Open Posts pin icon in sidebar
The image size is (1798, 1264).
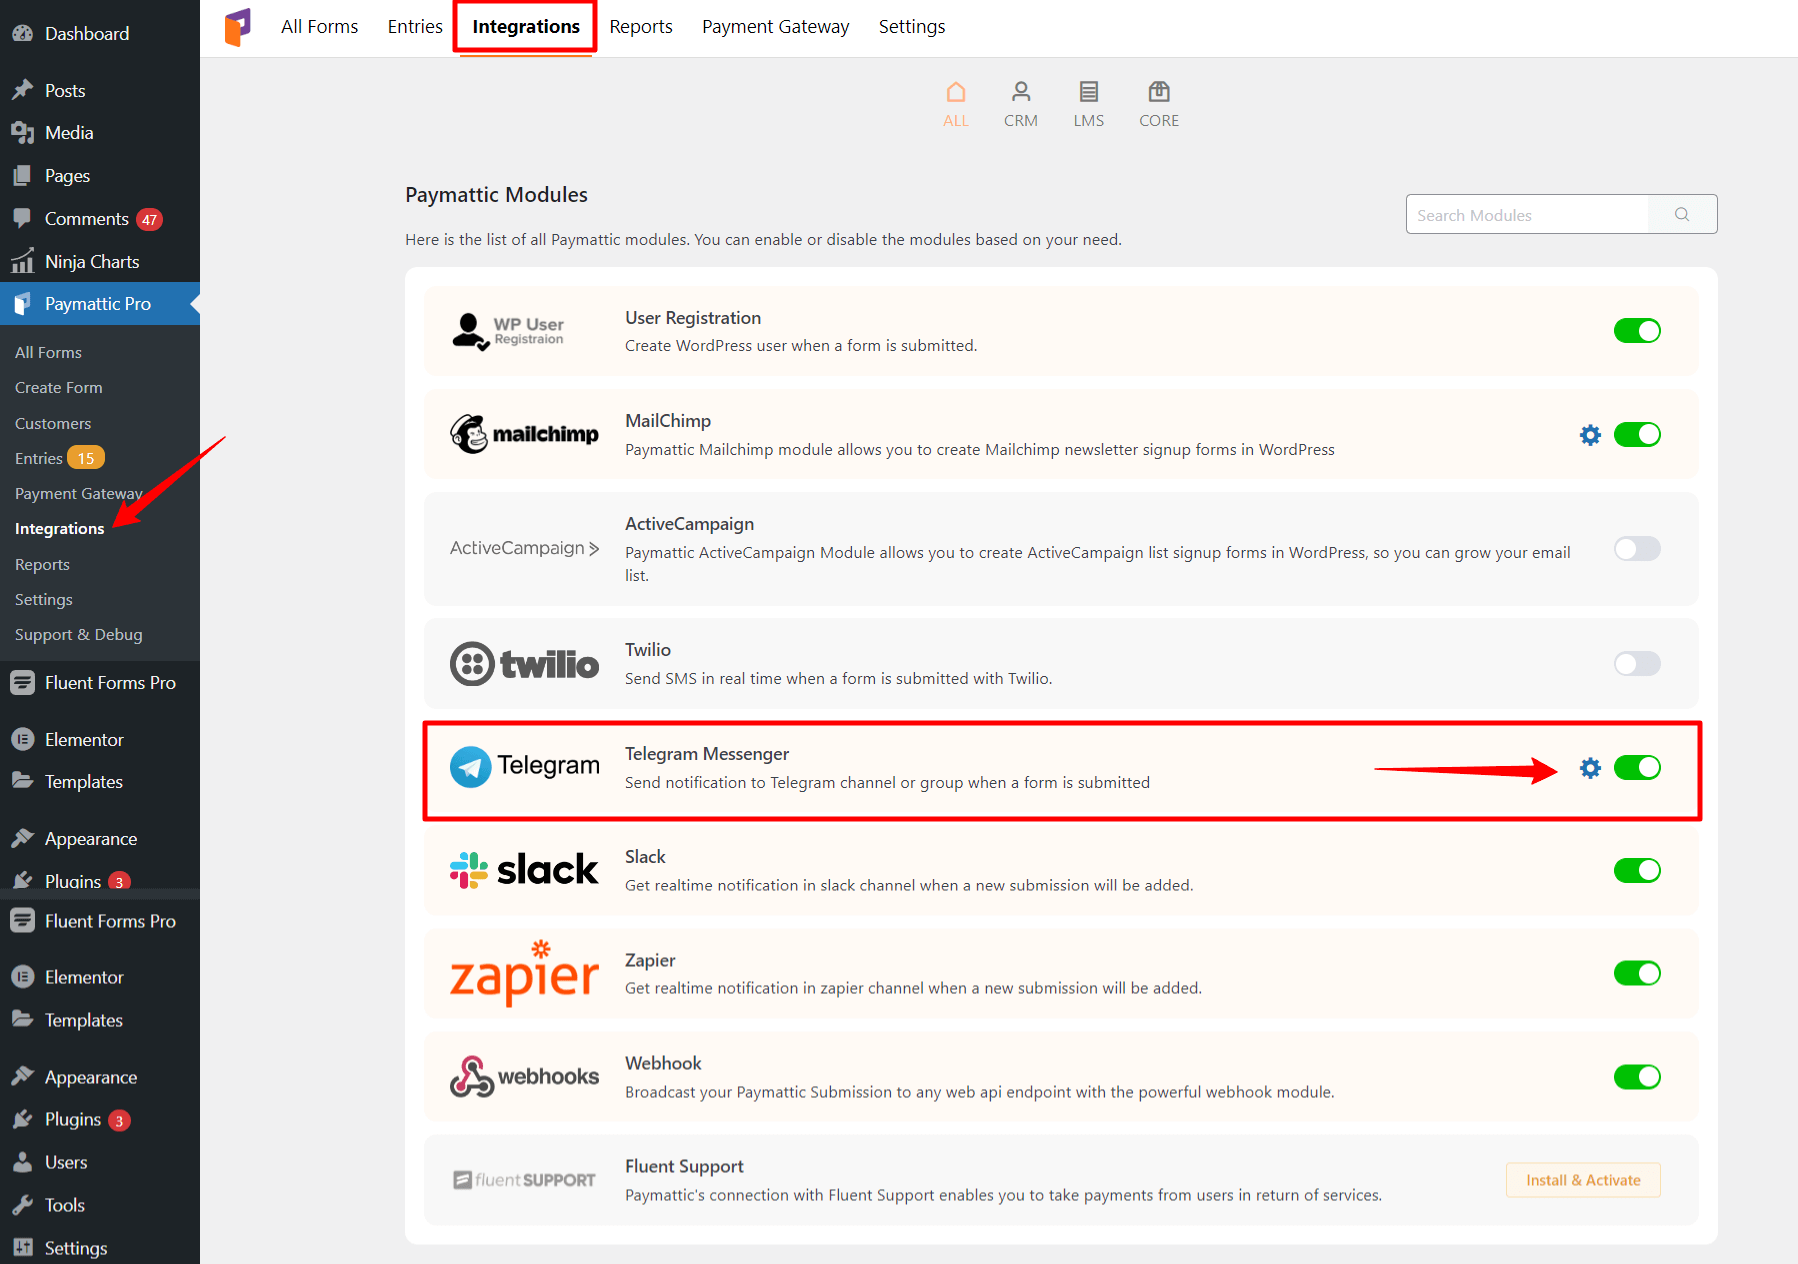point(22,90)
